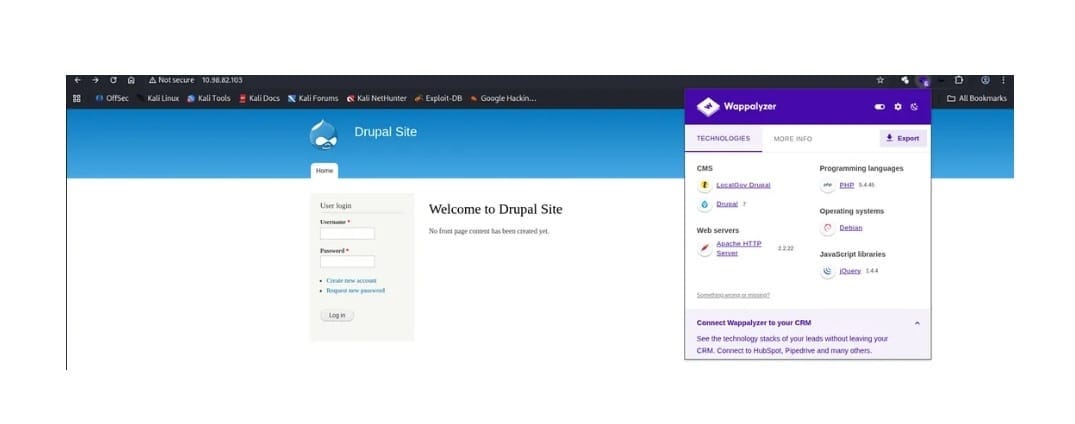Open the All Bookmarks folder
The height and width of the screenshot is (424, 1075).
tap(977, 98)
